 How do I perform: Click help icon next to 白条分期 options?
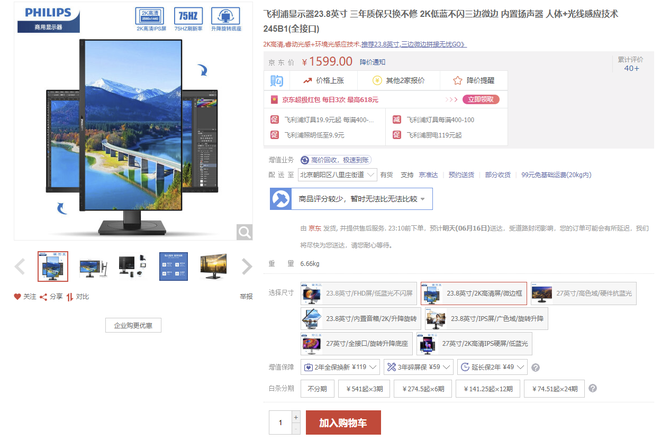pyautogui.click(x=593, y=388)
